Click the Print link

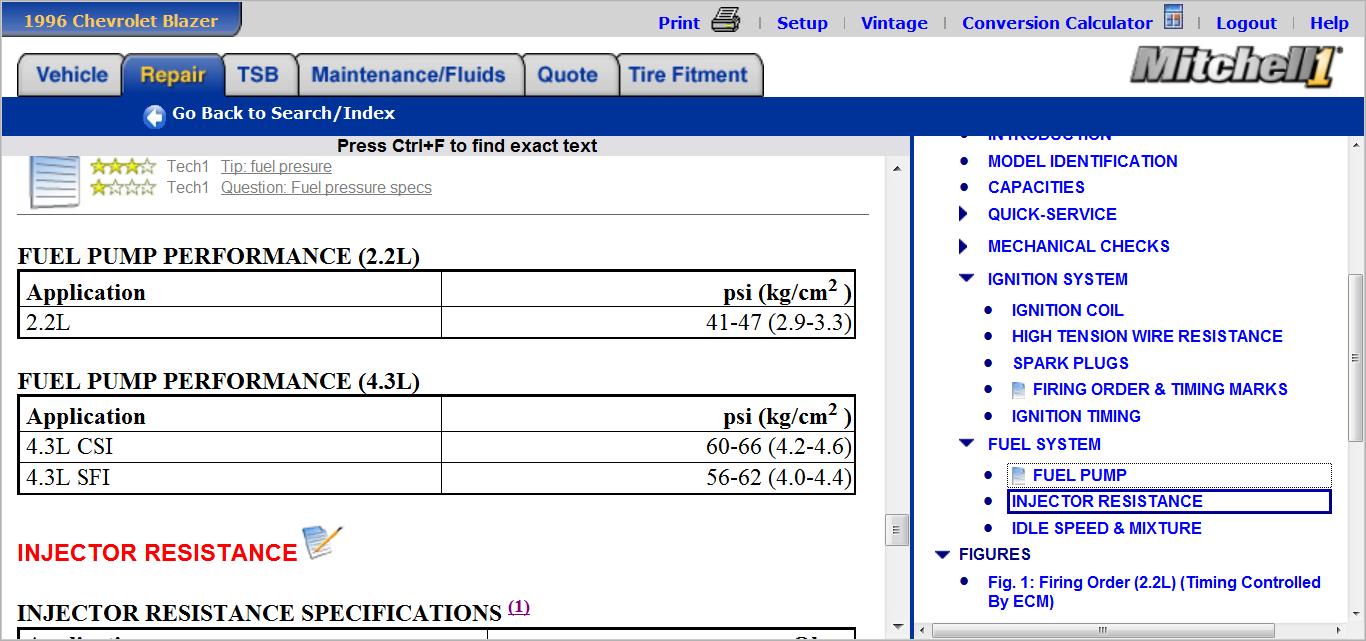point(679,23)
